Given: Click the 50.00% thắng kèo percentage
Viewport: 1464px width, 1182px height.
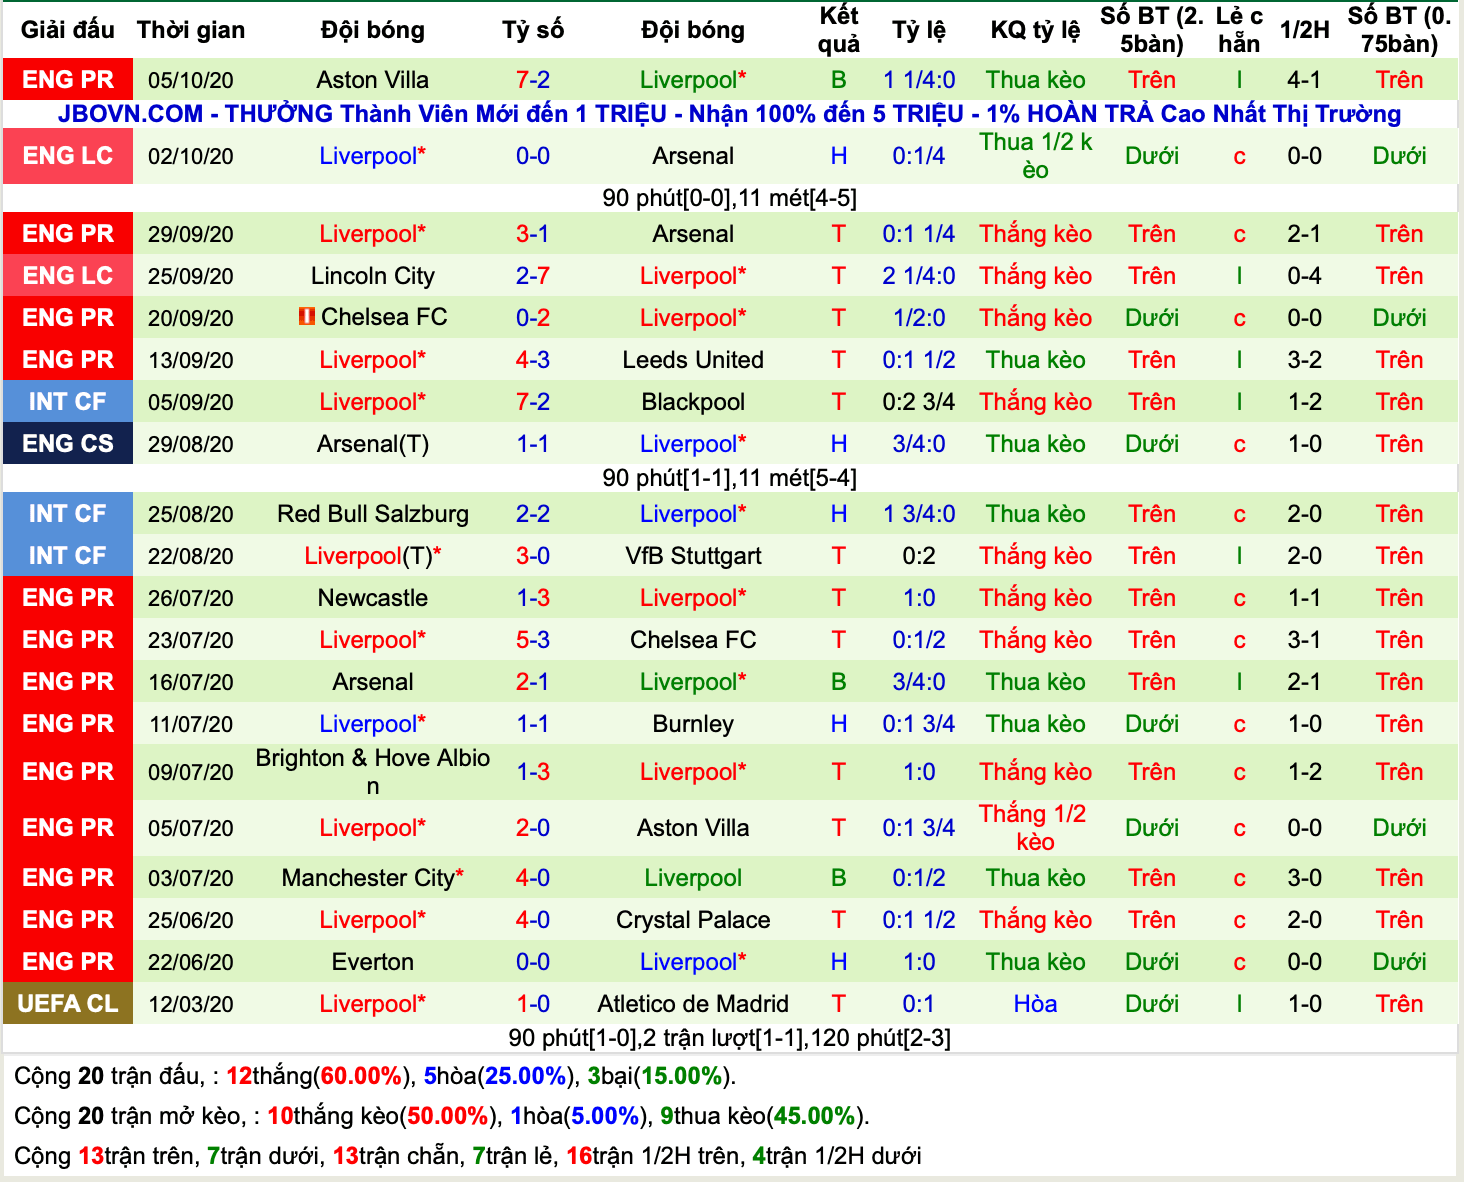Looking at the screenshot, I should (449, 1116).
